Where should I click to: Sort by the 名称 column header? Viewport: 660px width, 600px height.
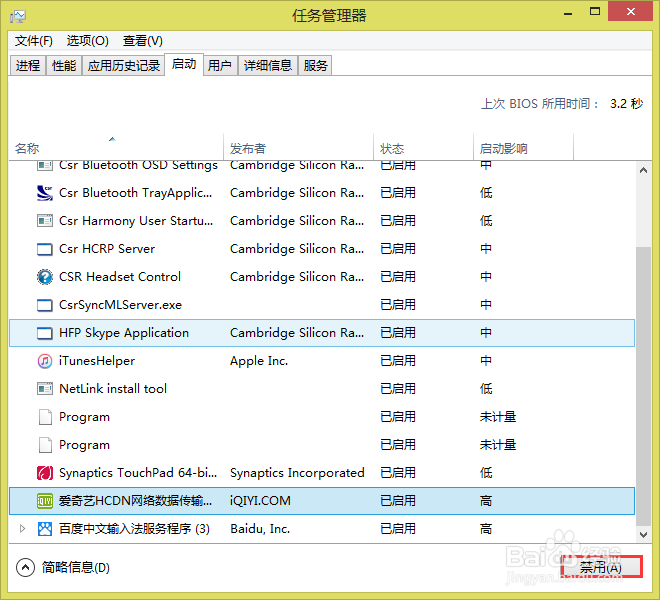click(116, 148)
